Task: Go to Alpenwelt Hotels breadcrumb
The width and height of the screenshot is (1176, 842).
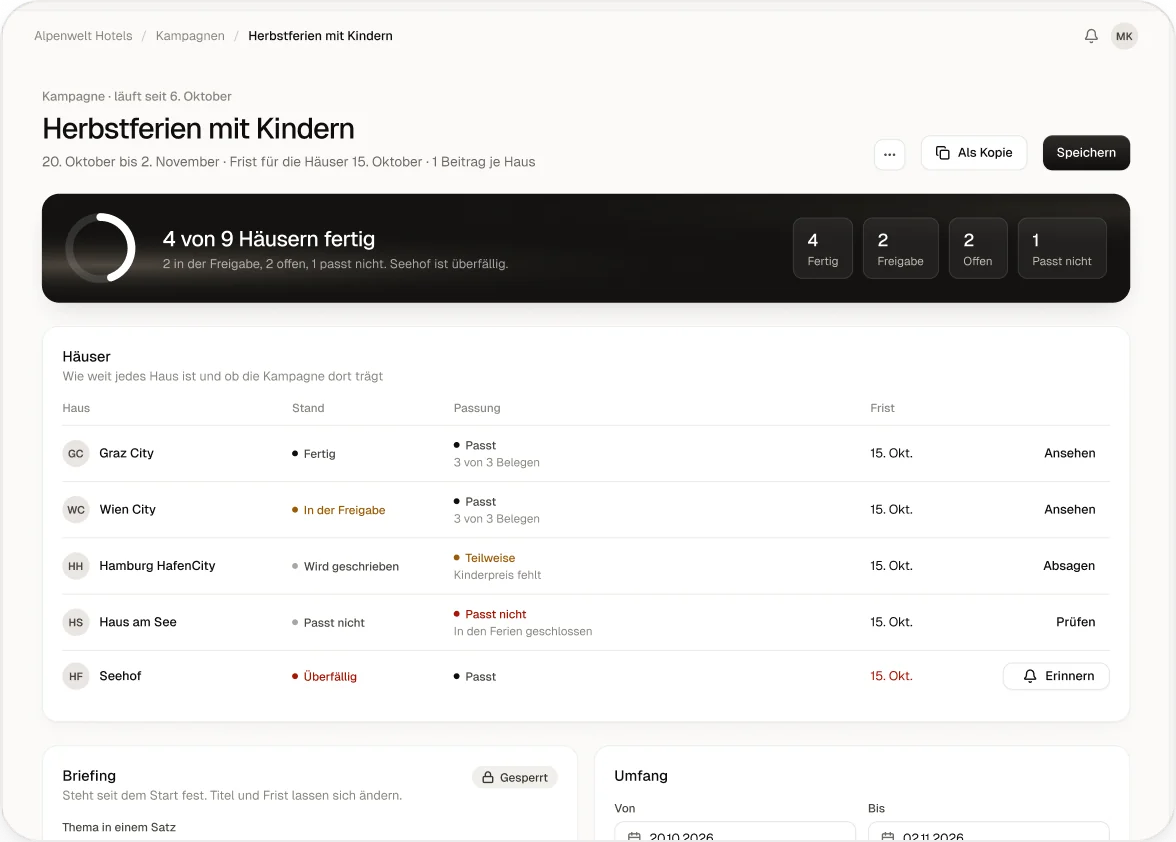Action: tap(83, 36)
